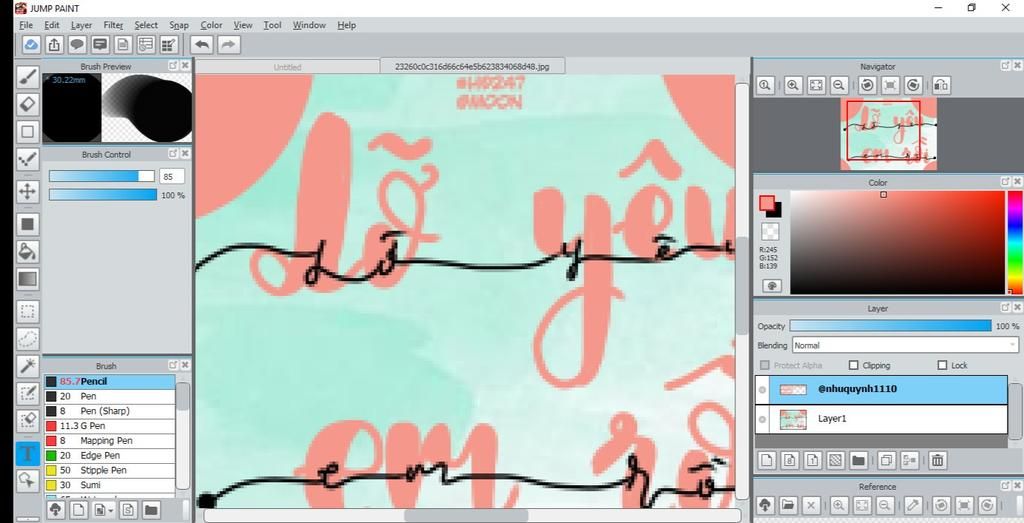This screenshot has height=523, width=1024.
Task: Open file in Reference panel
Action: coord(788,505)
